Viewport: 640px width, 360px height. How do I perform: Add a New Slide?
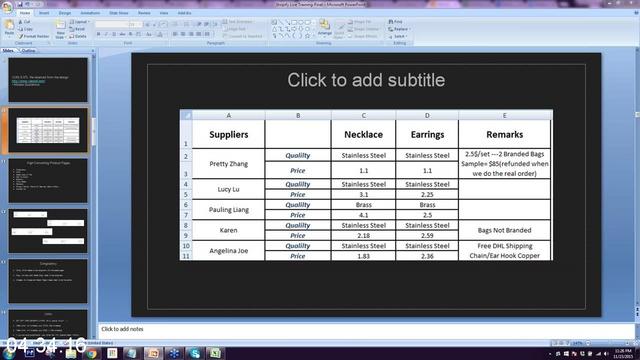coord(60,29)
